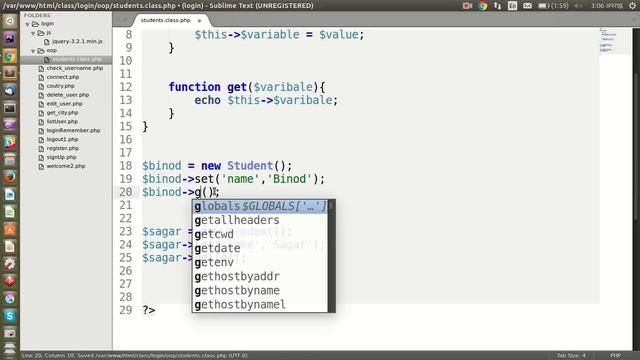Choose gethostbynamel autocomplete suggestion

click(x=260, y=304)
